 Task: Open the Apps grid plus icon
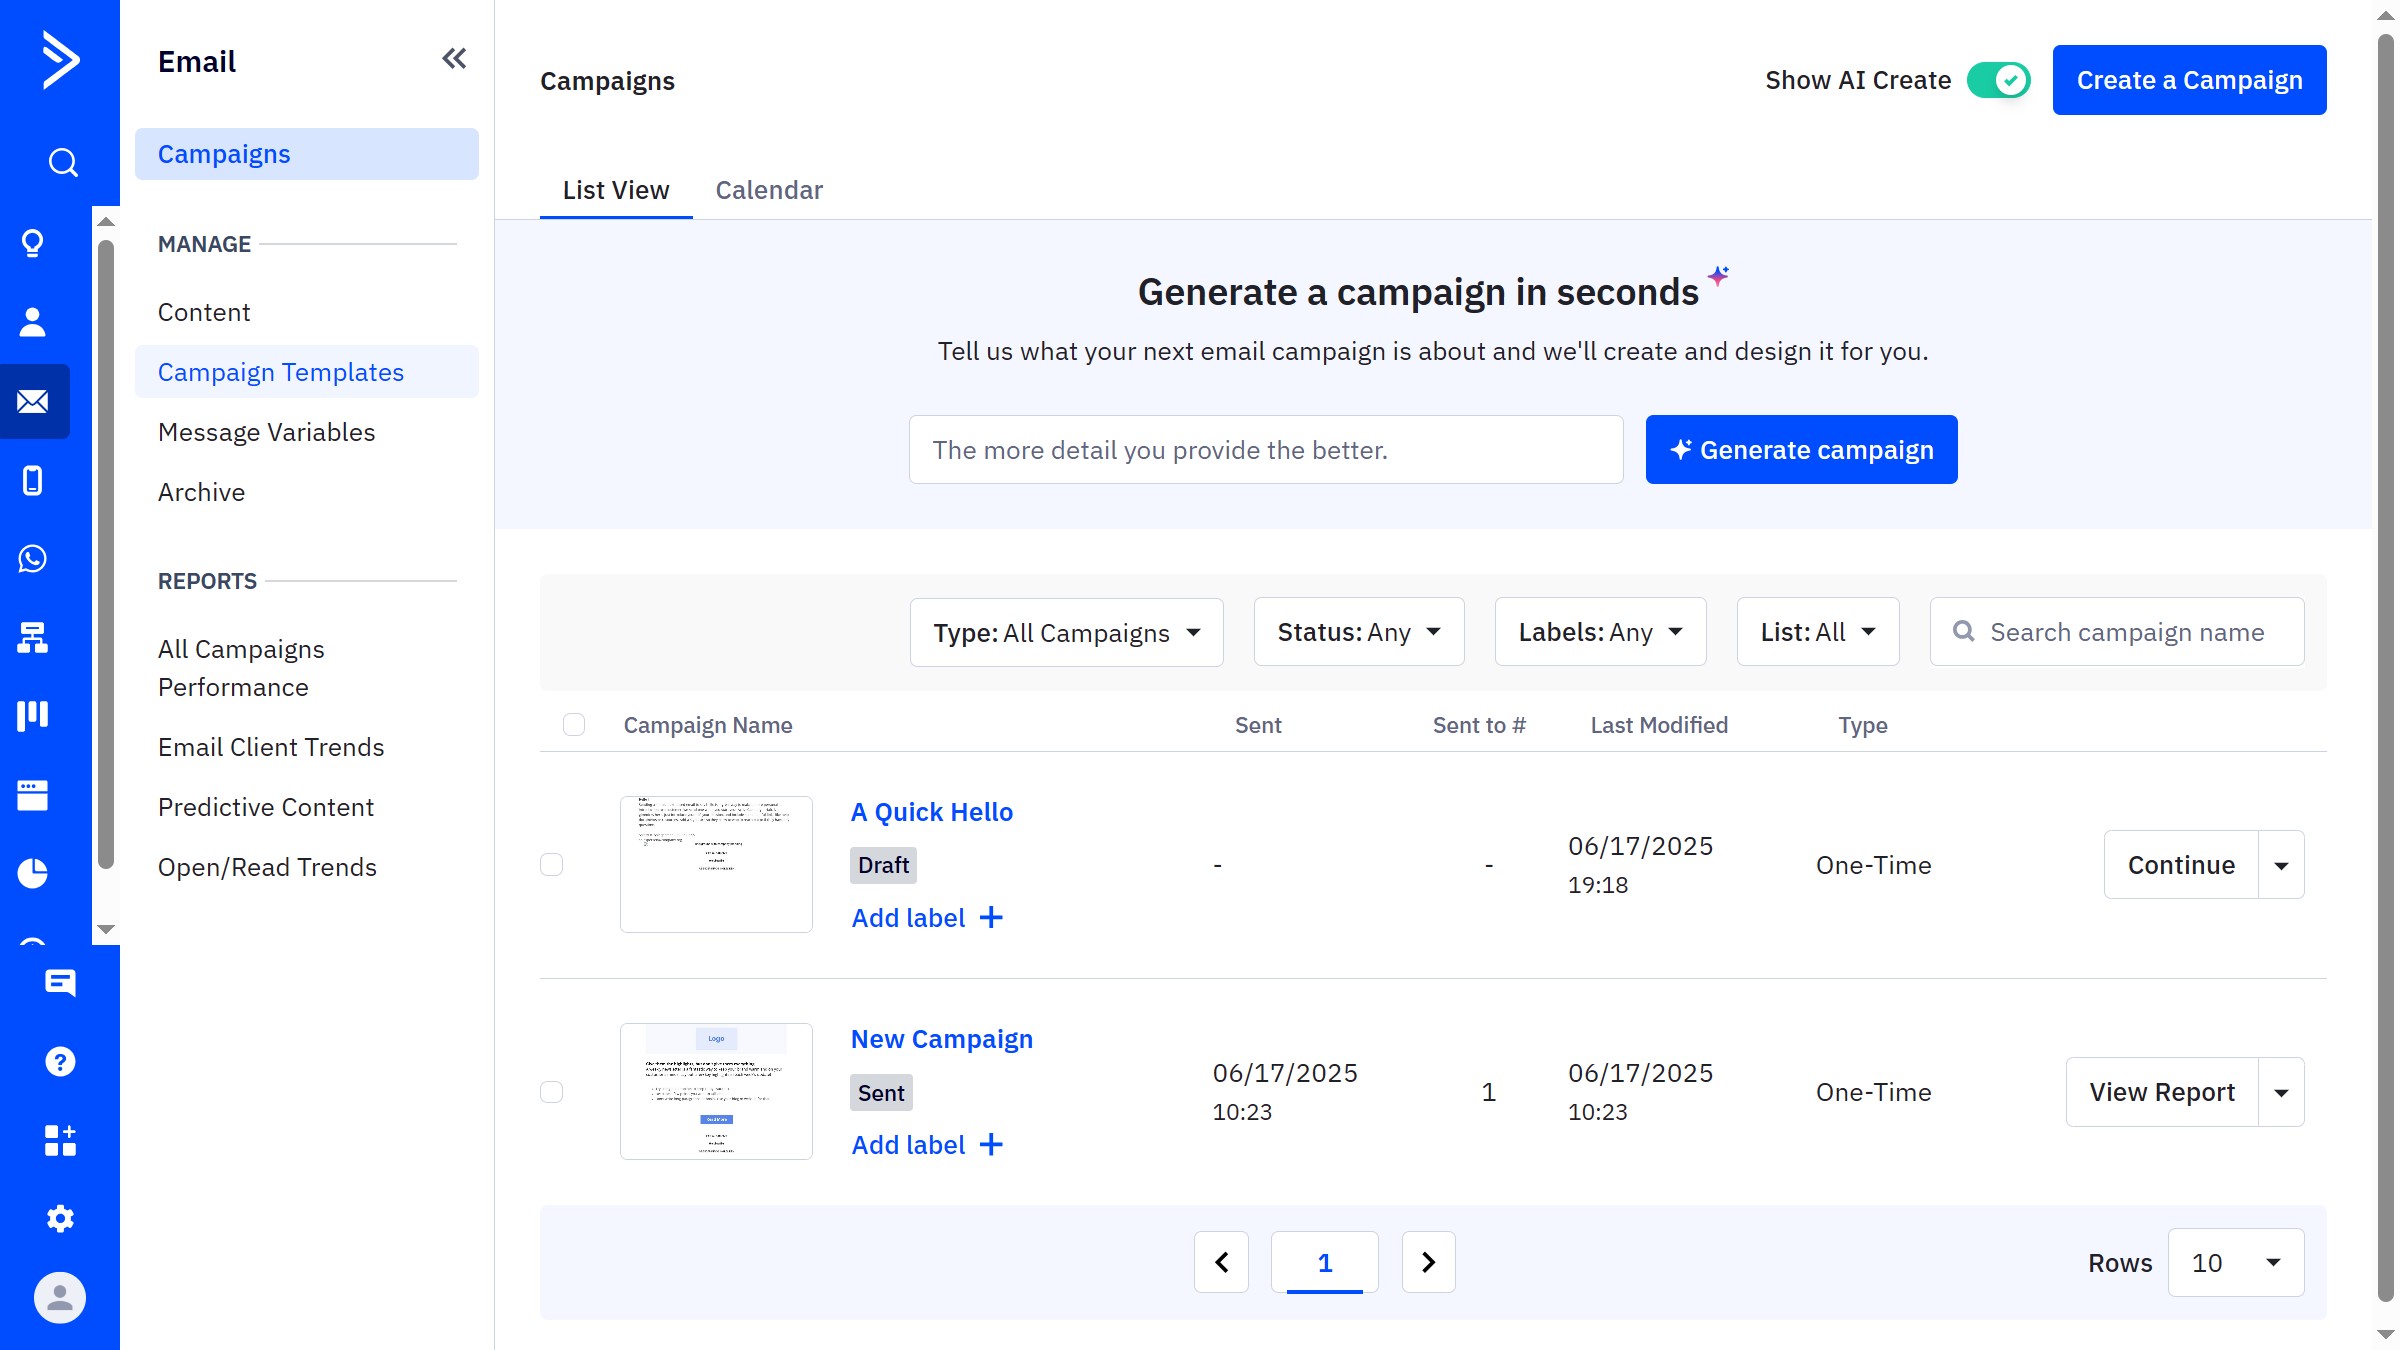tap(60, 1140)
